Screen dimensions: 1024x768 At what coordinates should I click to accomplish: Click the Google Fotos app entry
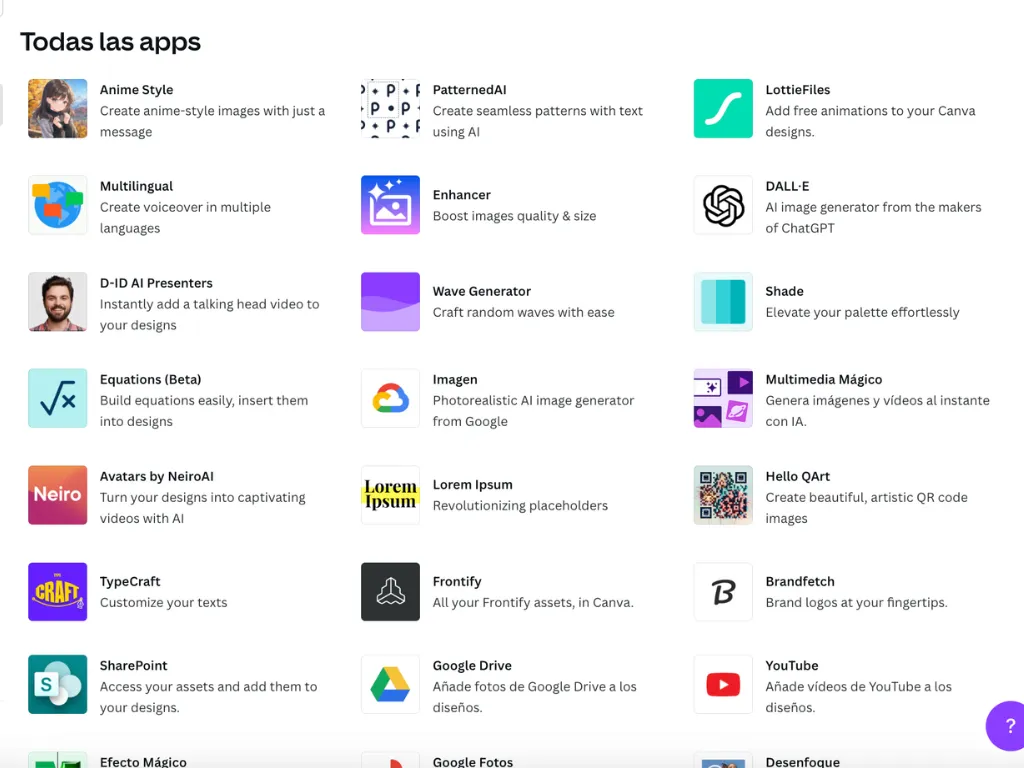473,761
